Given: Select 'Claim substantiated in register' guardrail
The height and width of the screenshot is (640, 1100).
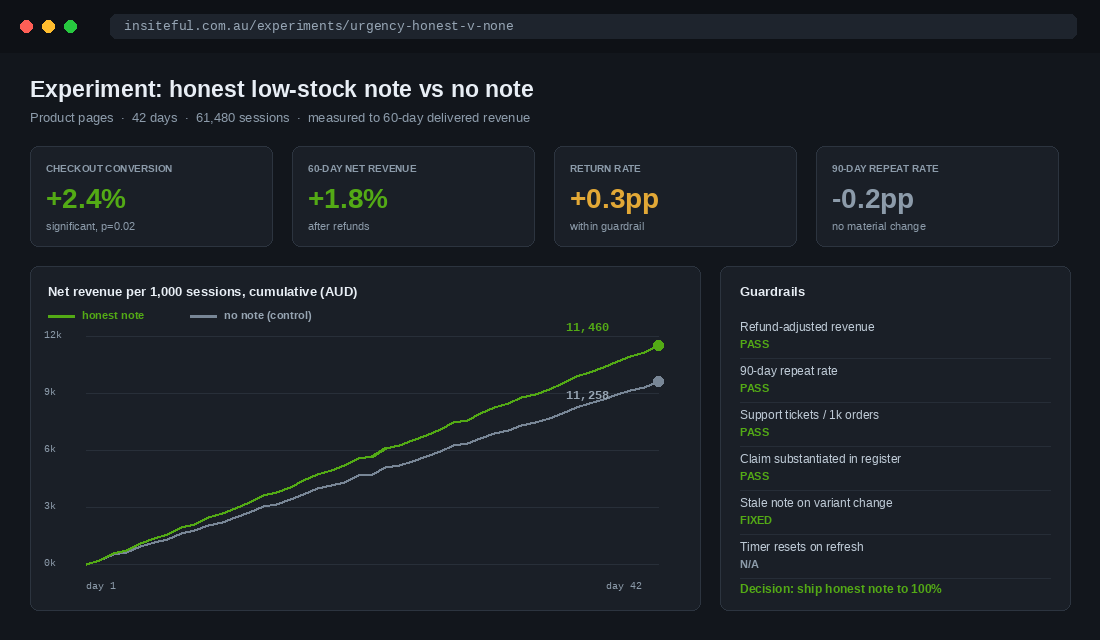Looking at the screenshot, I should 895,468.
